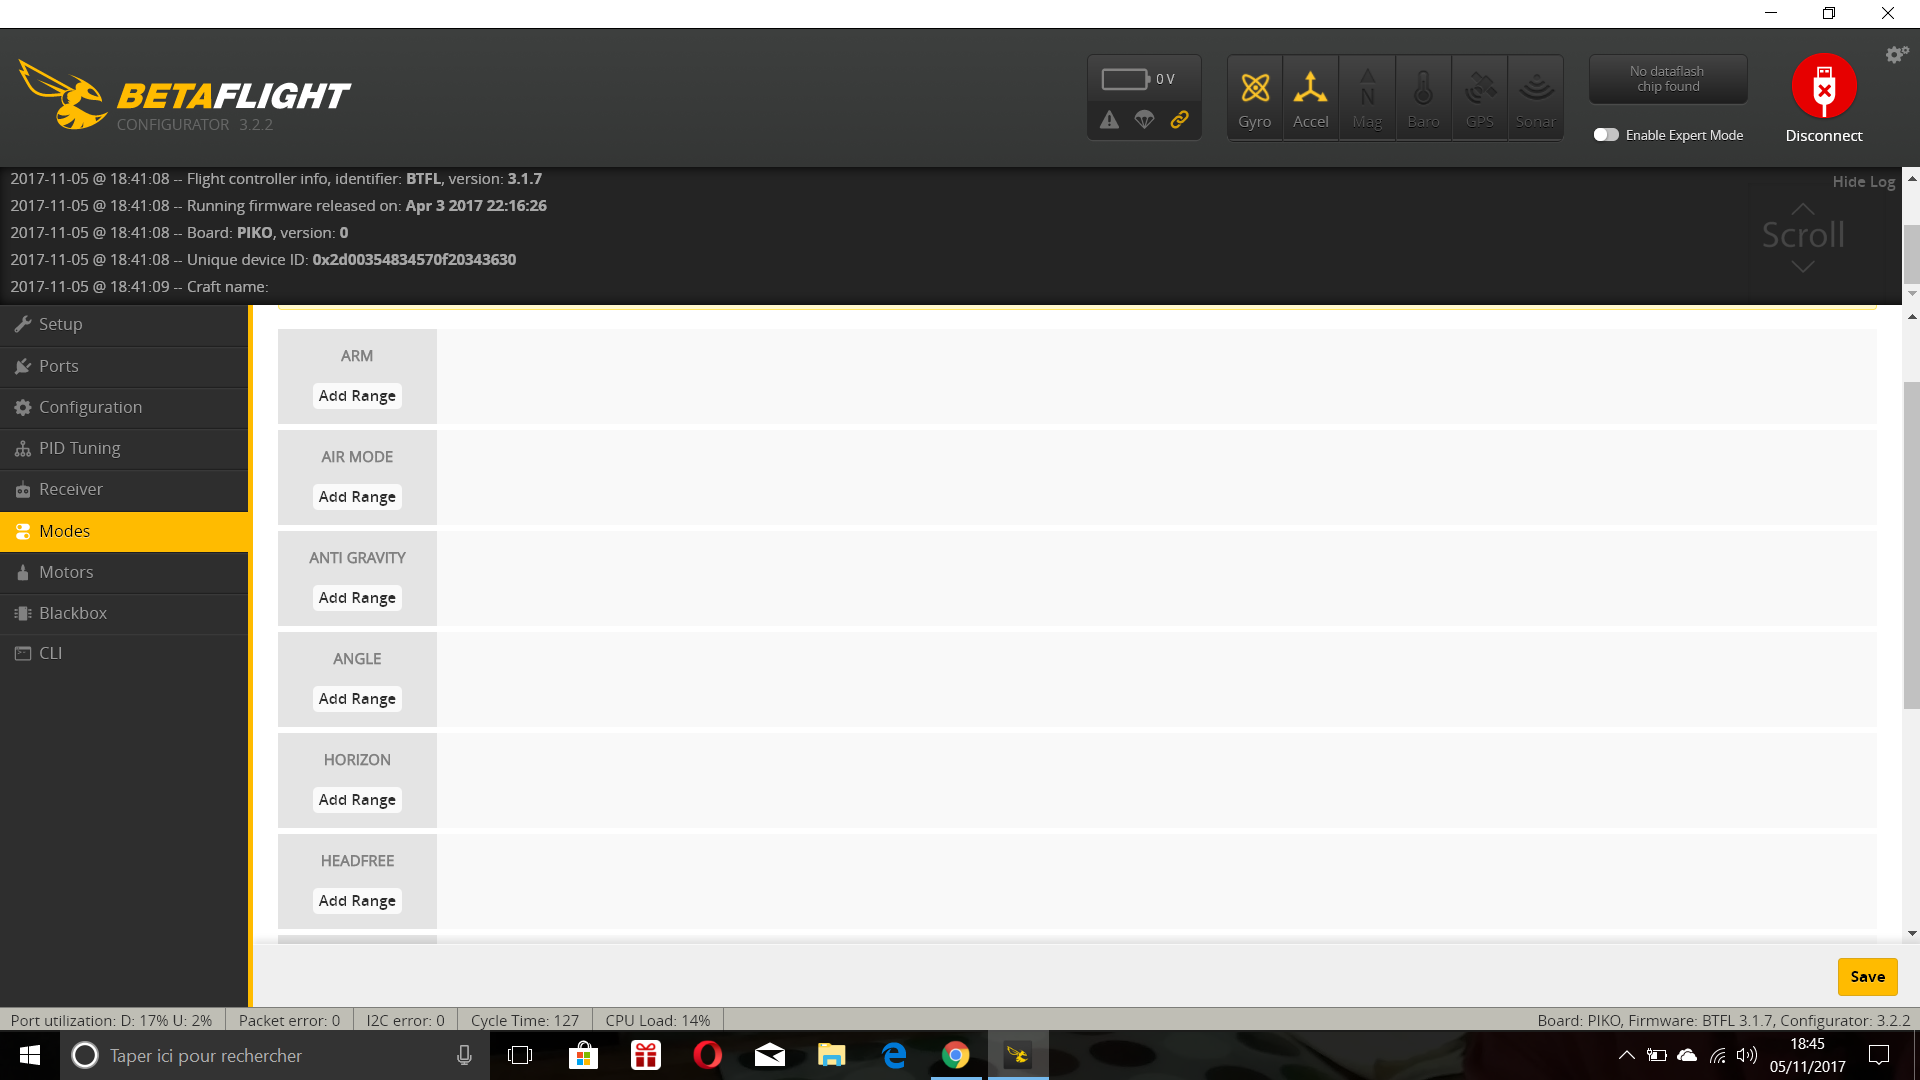Add Range for ANGLE mode
Image resolution: width=1920 pixels, height=1080 pixels.
pos(357,699)
